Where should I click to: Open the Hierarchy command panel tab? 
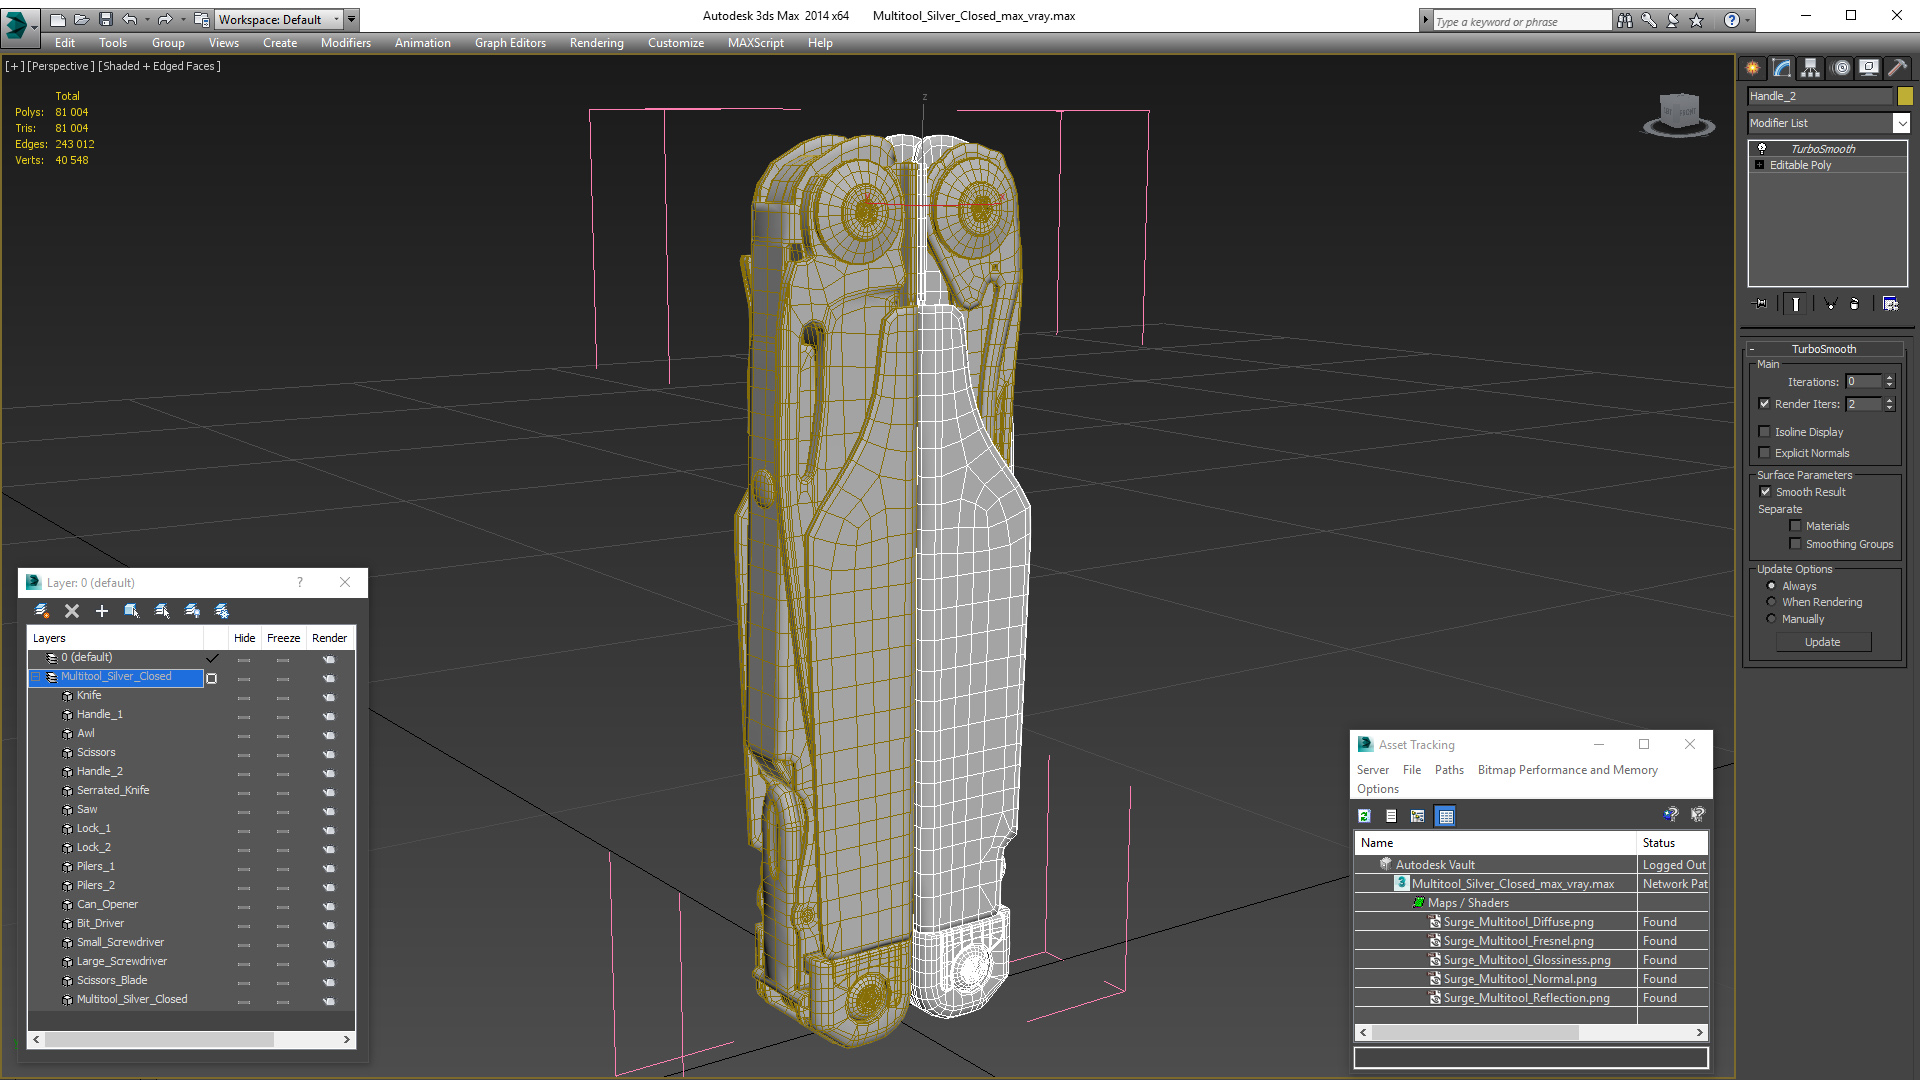click(x=1811, y=68)
